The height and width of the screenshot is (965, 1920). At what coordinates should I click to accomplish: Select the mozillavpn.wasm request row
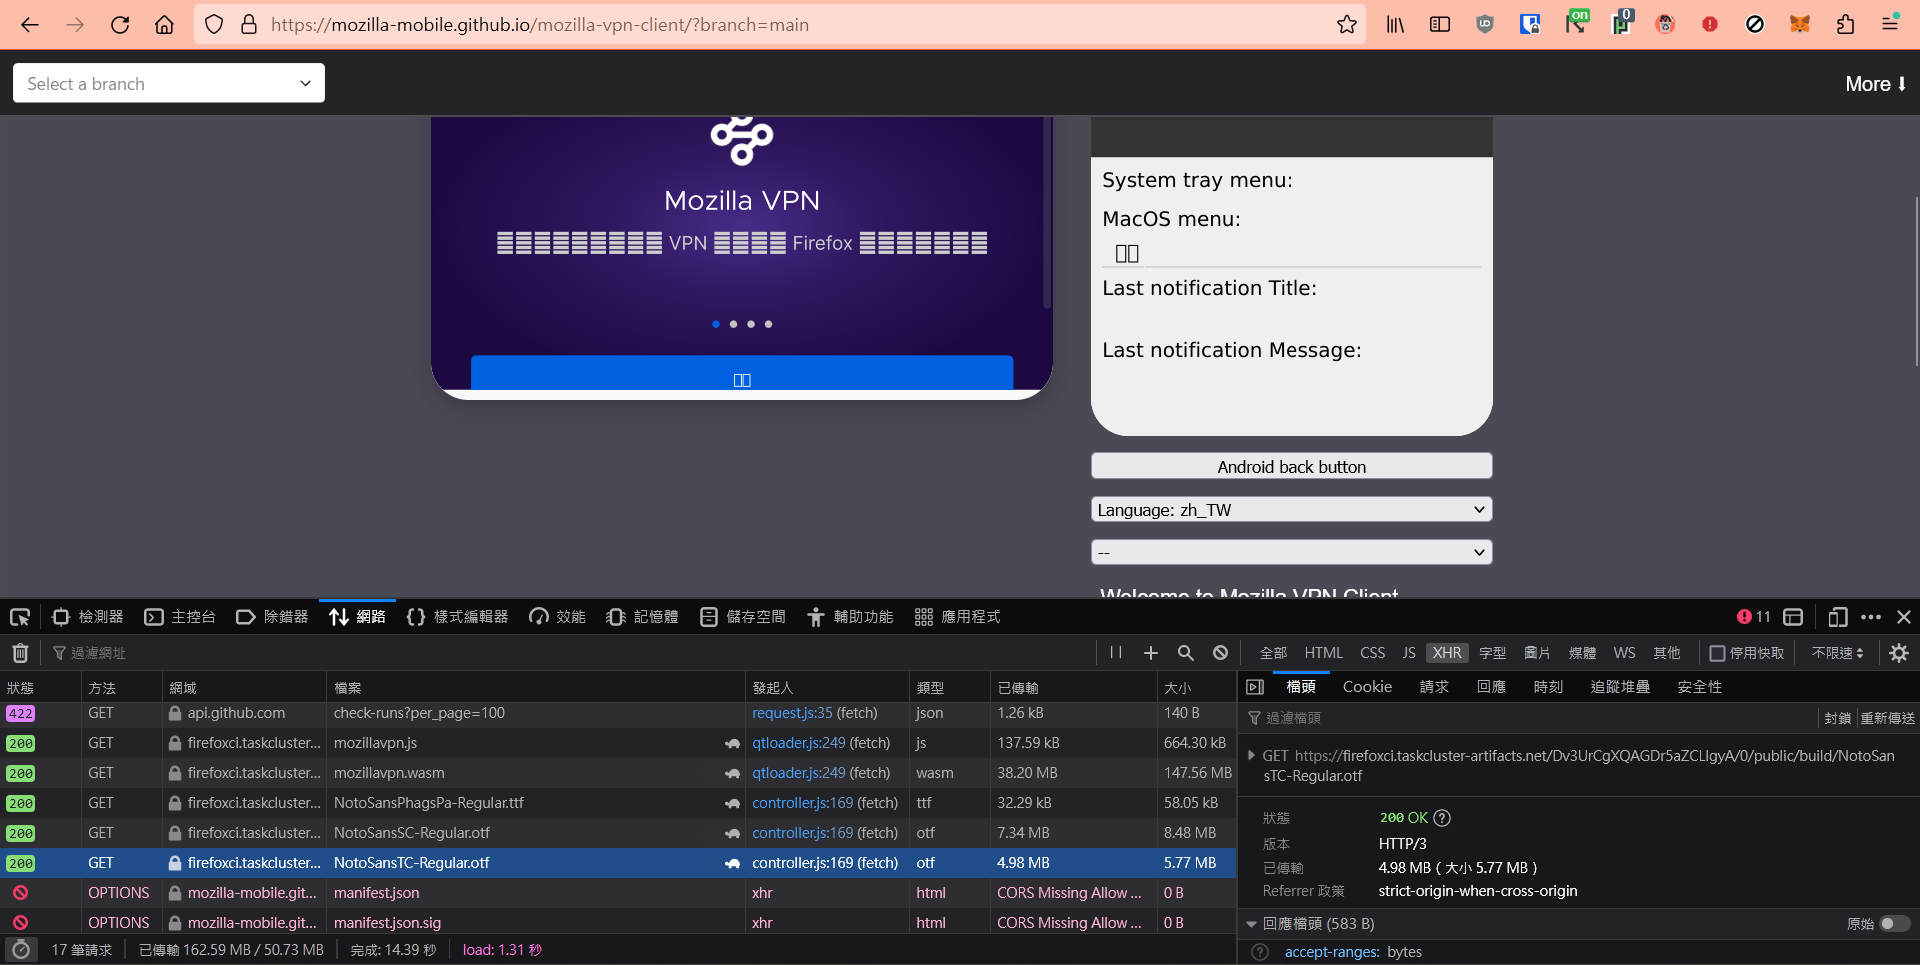pos(618,773)
